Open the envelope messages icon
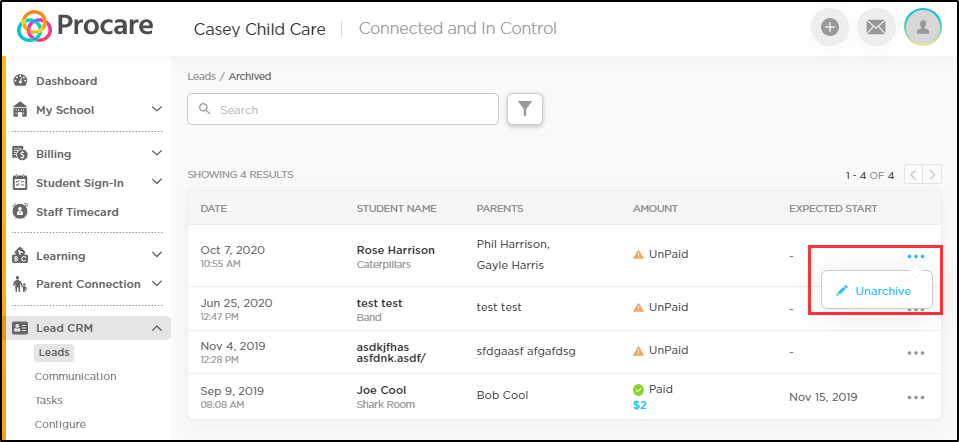 [876, 28]
